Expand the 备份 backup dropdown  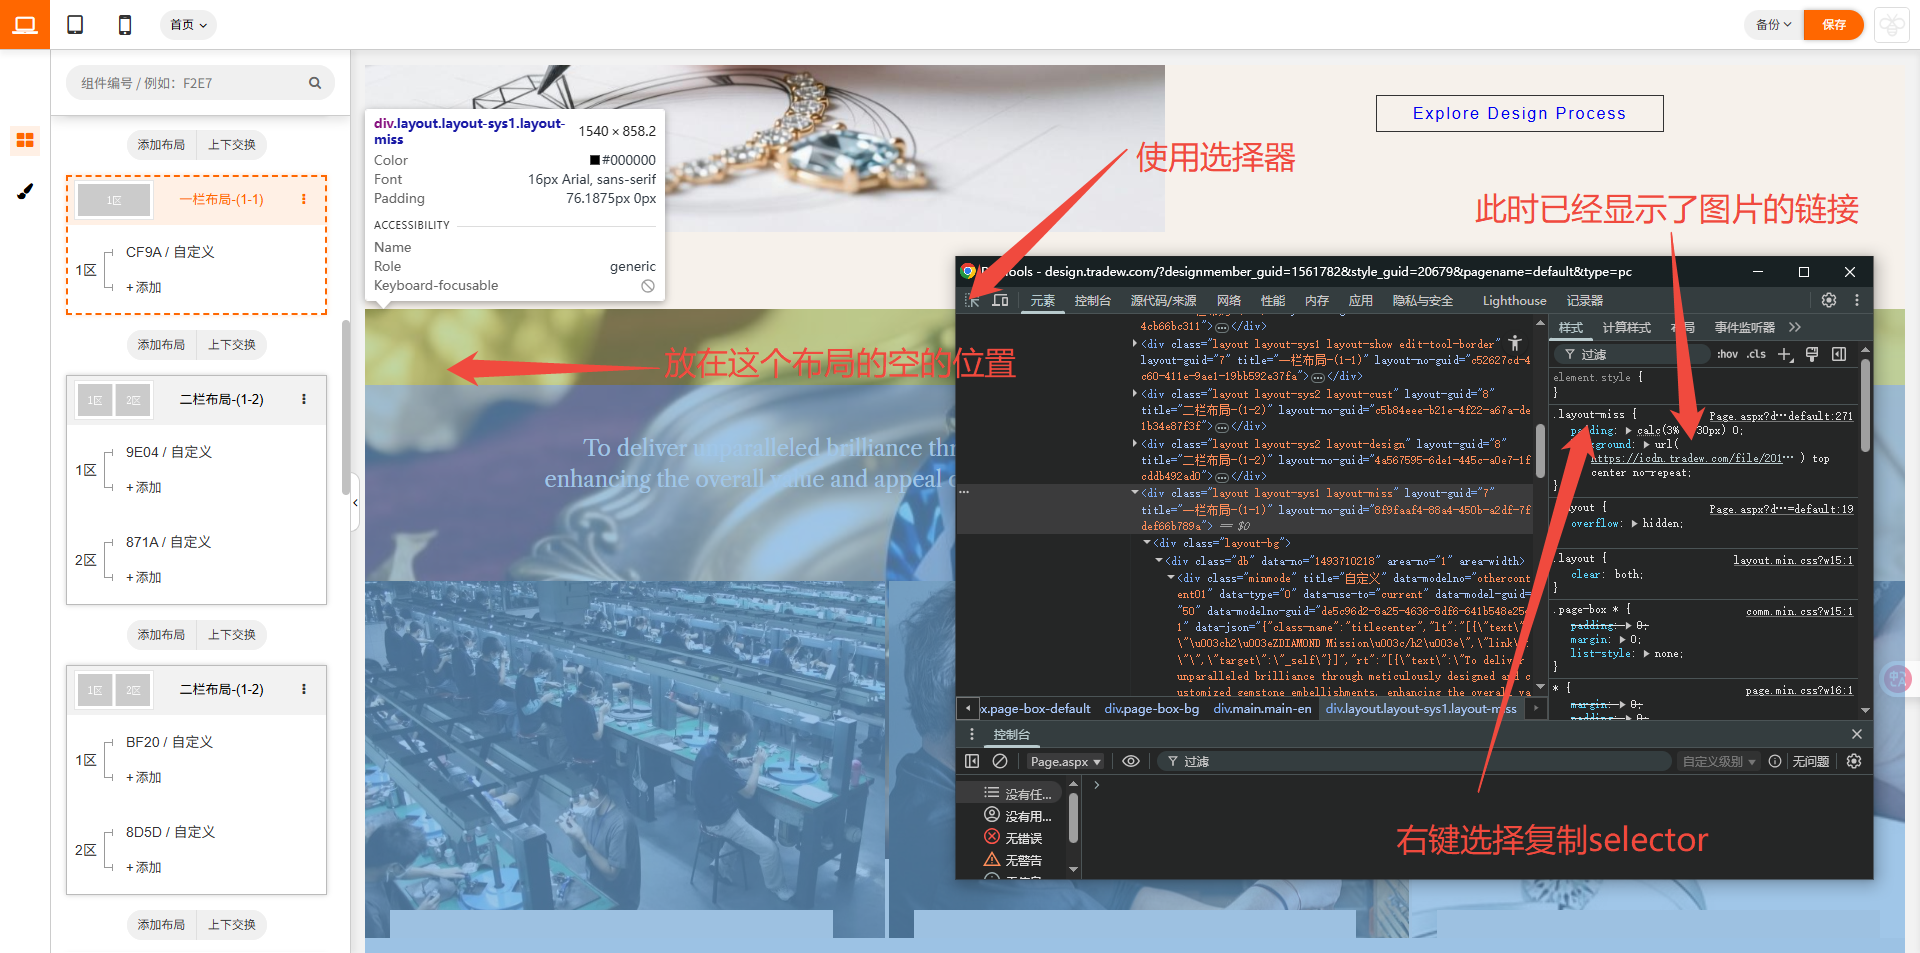(x=1773, y=25)
